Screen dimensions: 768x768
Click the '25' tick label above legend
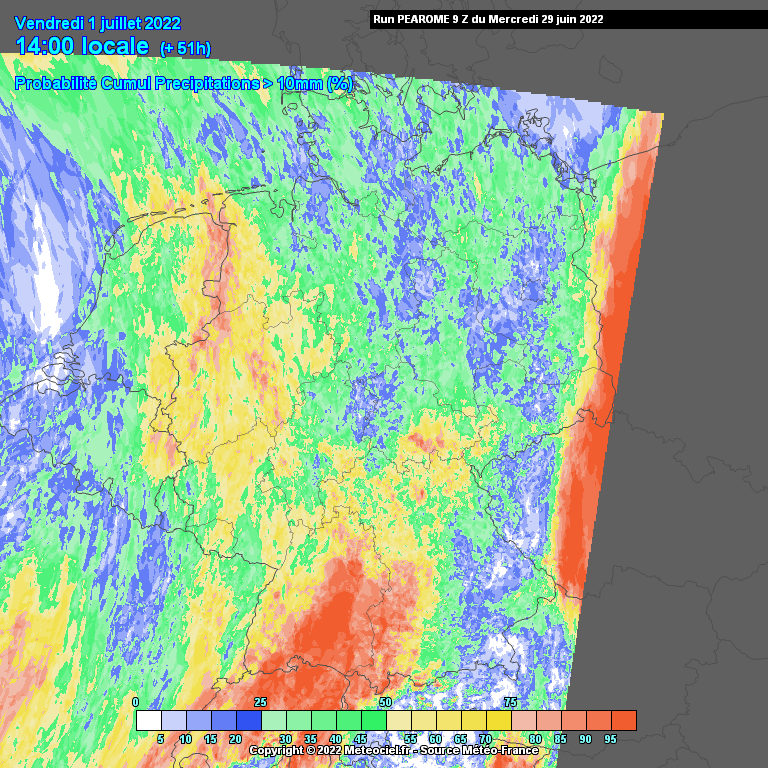tap(260, 703)
